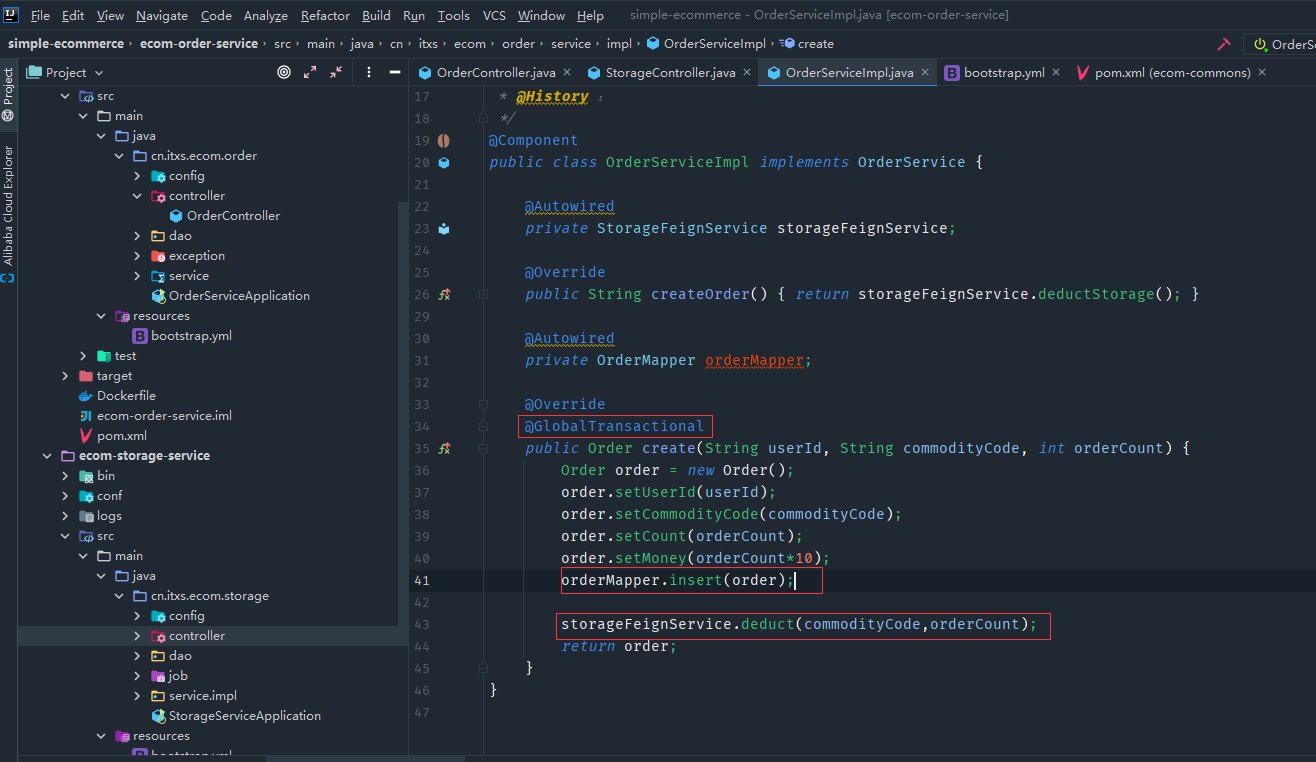Screen dimensions: 1316x762
Task: Select pom.xml in the project tree
Action: click(113, 436)
